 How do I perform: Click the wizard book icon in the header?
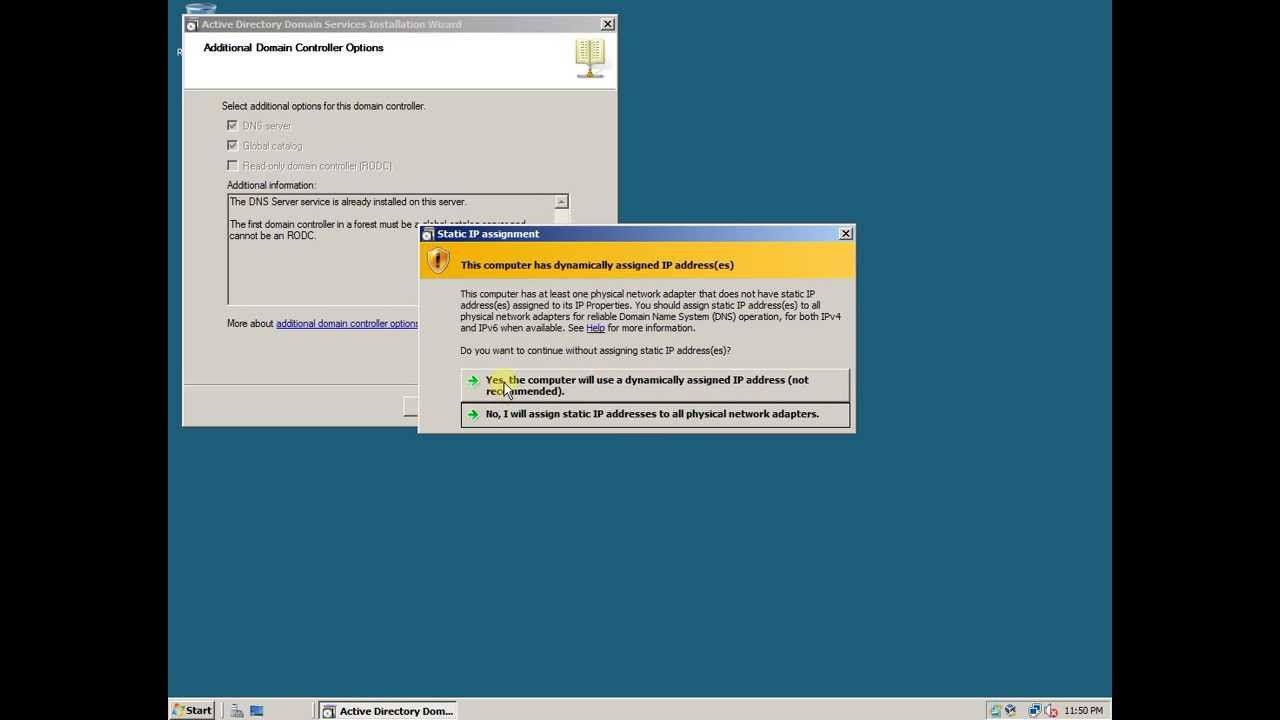coord(590,58)
